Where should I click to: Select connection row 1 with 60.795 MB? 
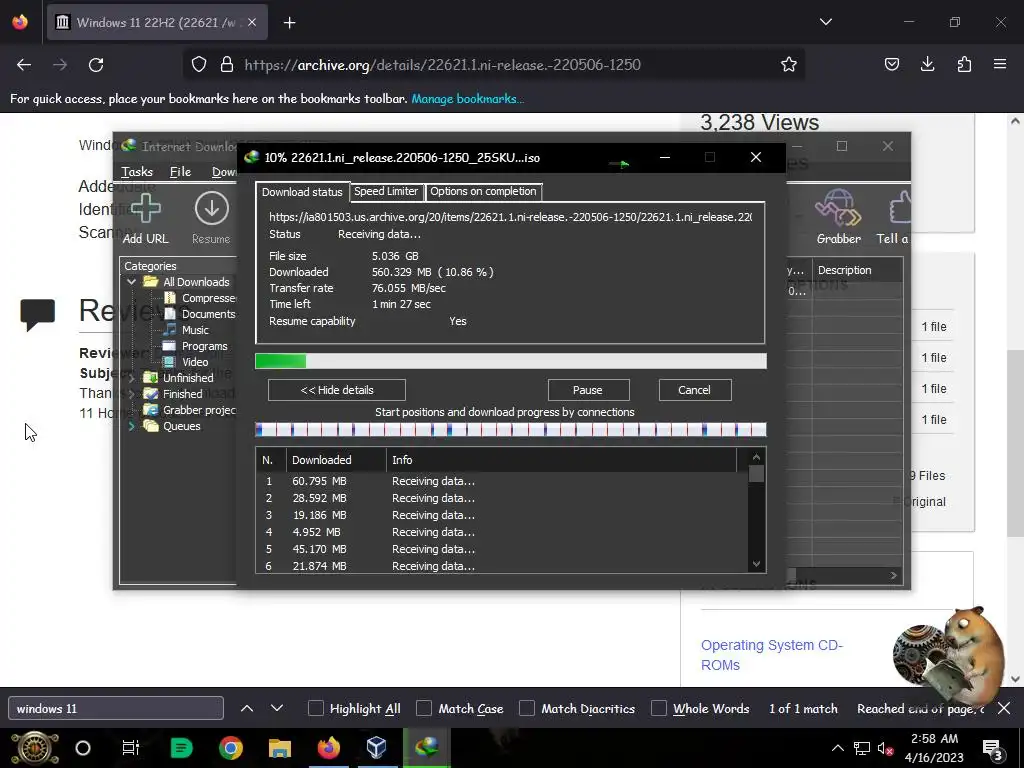click(x=502, y=481)
